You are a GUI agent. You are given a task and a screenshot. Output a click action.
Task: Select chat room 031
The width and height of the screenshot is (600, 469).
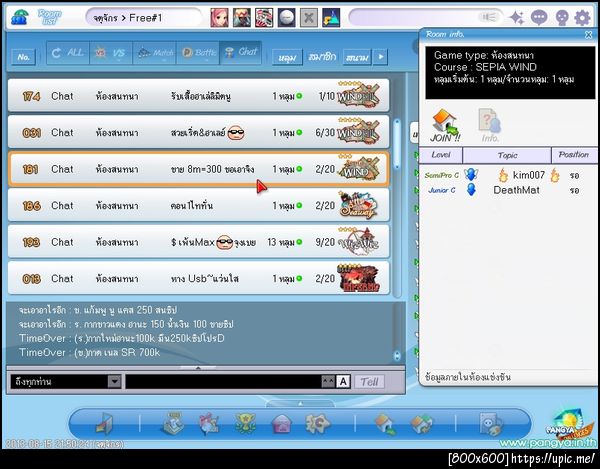click(199, 132)
